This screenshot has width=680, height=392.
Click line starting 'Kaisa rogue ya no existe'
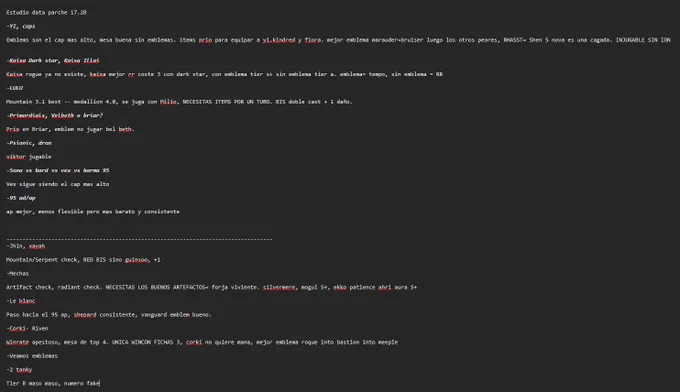224,74
